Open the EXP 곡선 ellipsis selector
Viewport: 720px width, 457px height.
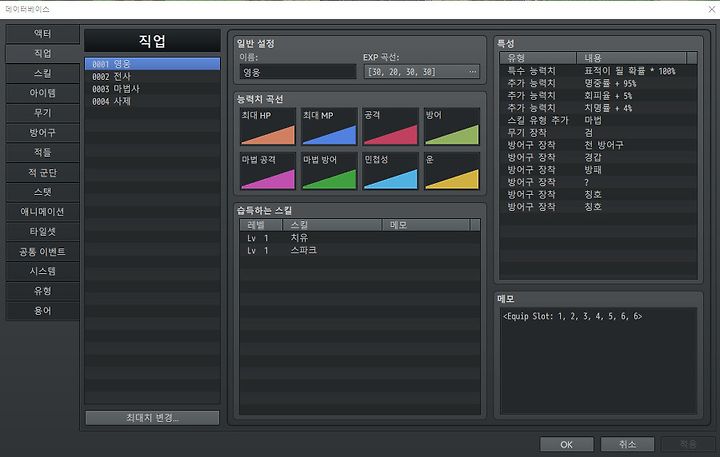point(472,72)
